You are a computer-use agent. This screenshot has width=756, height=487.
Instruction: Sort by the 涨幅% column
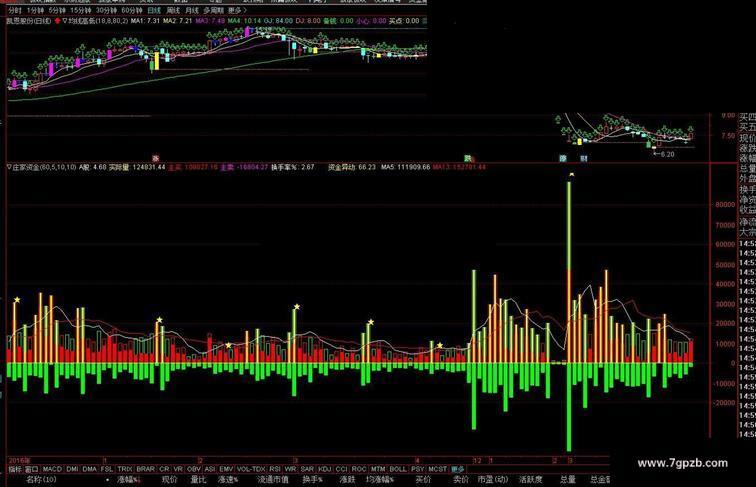(x=128, y=480)
